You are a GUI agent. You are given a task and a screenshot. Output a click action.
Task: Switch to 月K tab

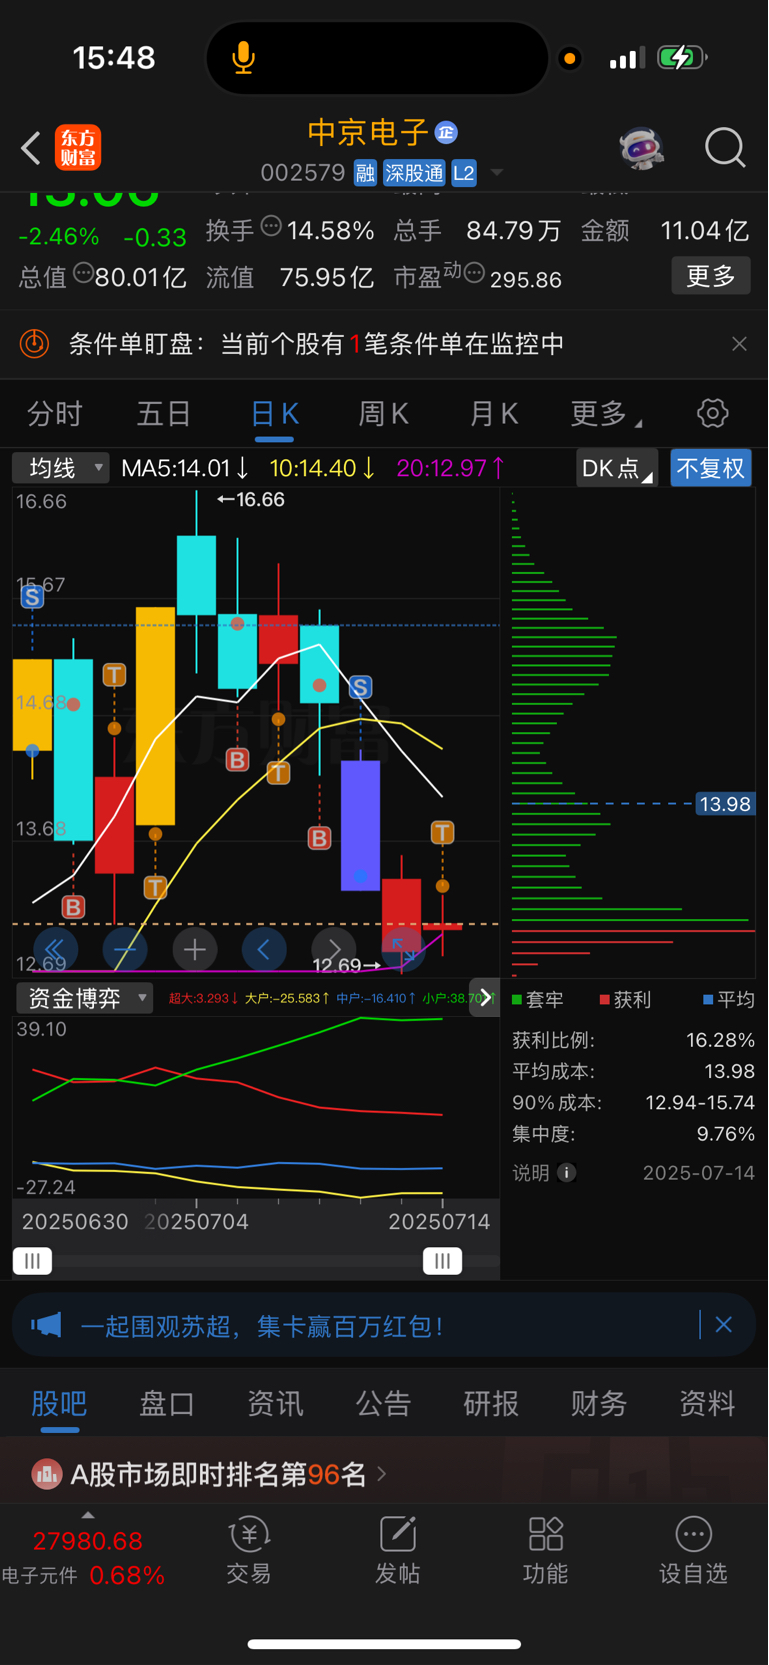click(x=494, y=413)
